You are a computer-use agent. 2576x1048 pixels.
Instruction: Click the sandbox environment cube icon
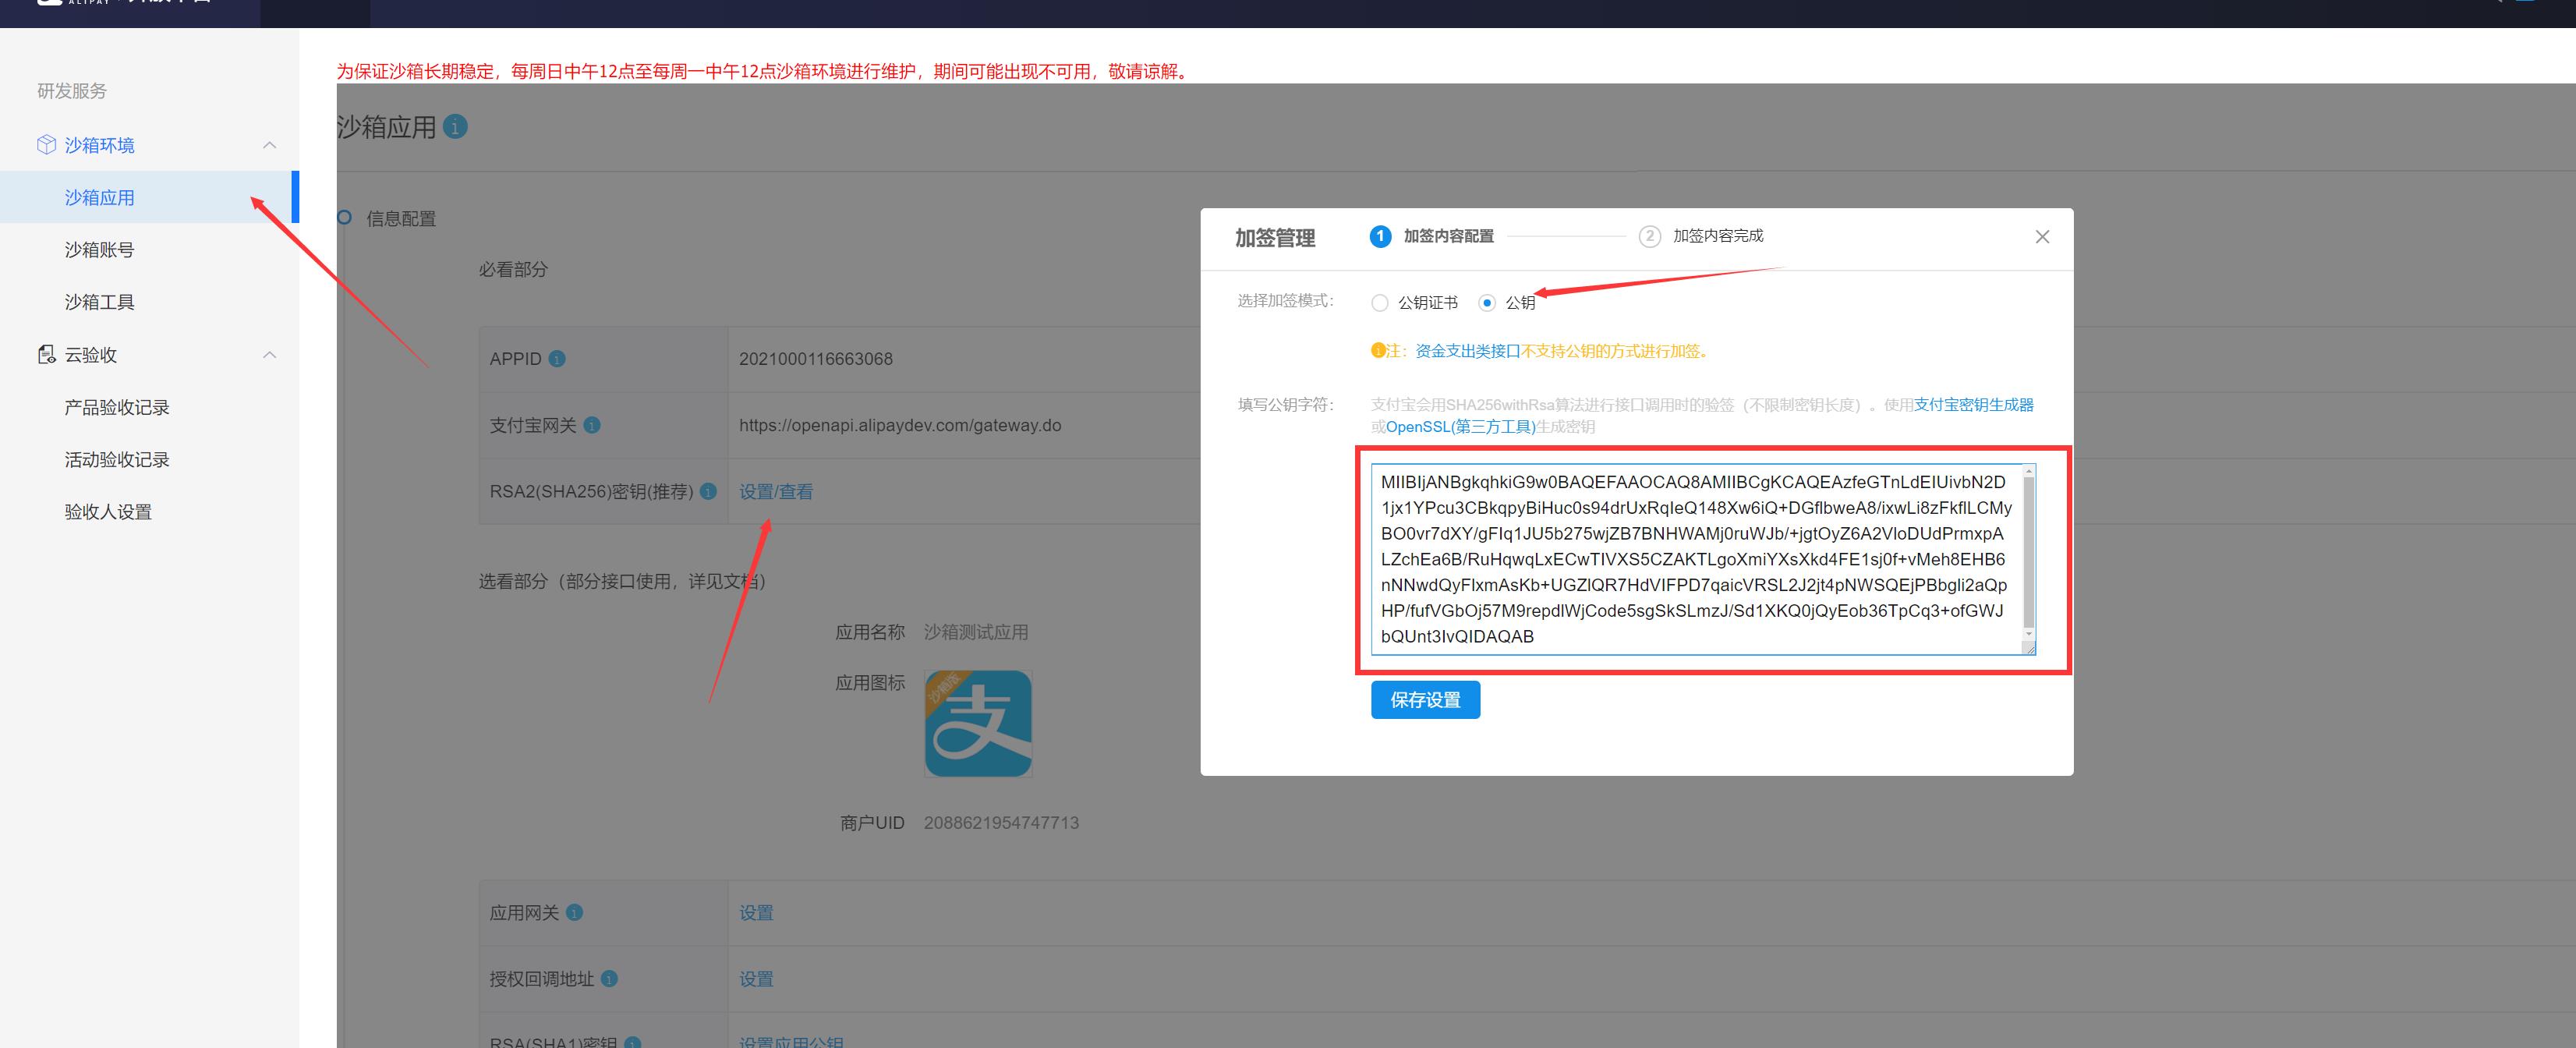[x=46, y=145]
